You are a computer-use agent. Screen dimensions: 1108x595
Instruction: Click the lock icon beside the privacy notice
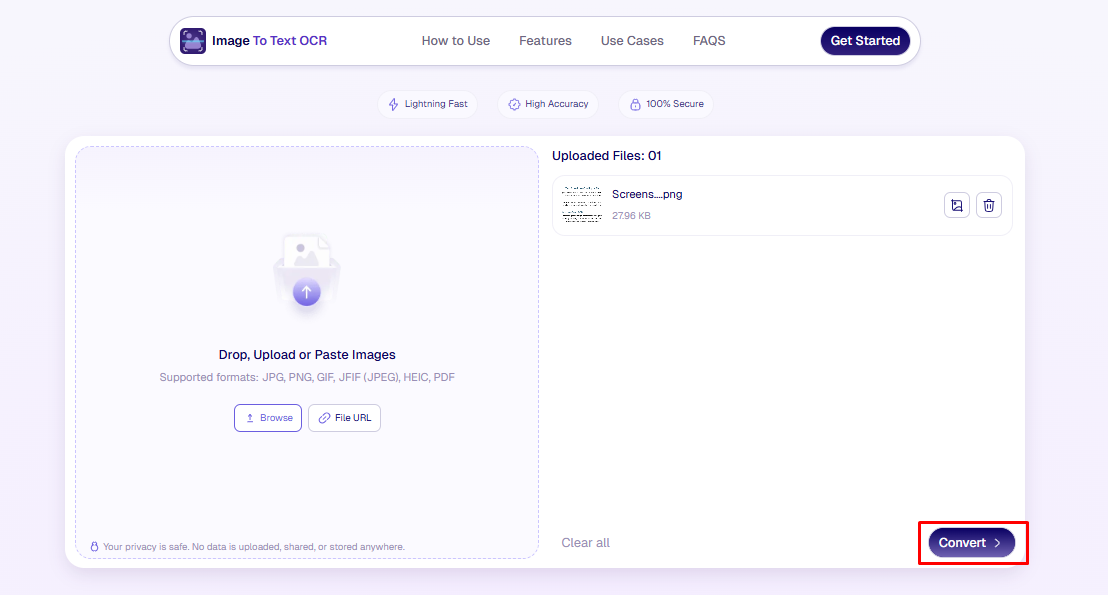click(x=95, y=547)
